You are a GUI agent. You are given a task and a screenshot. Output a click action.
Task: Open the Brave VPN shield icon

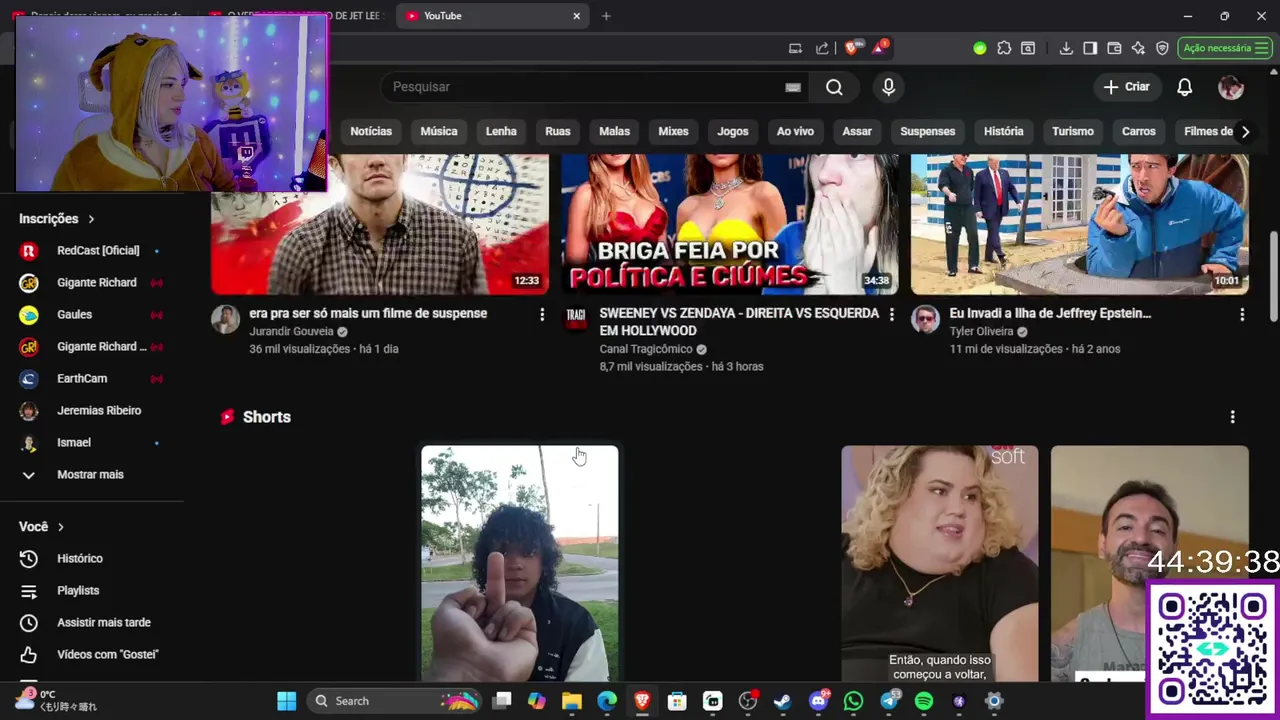1162,48
